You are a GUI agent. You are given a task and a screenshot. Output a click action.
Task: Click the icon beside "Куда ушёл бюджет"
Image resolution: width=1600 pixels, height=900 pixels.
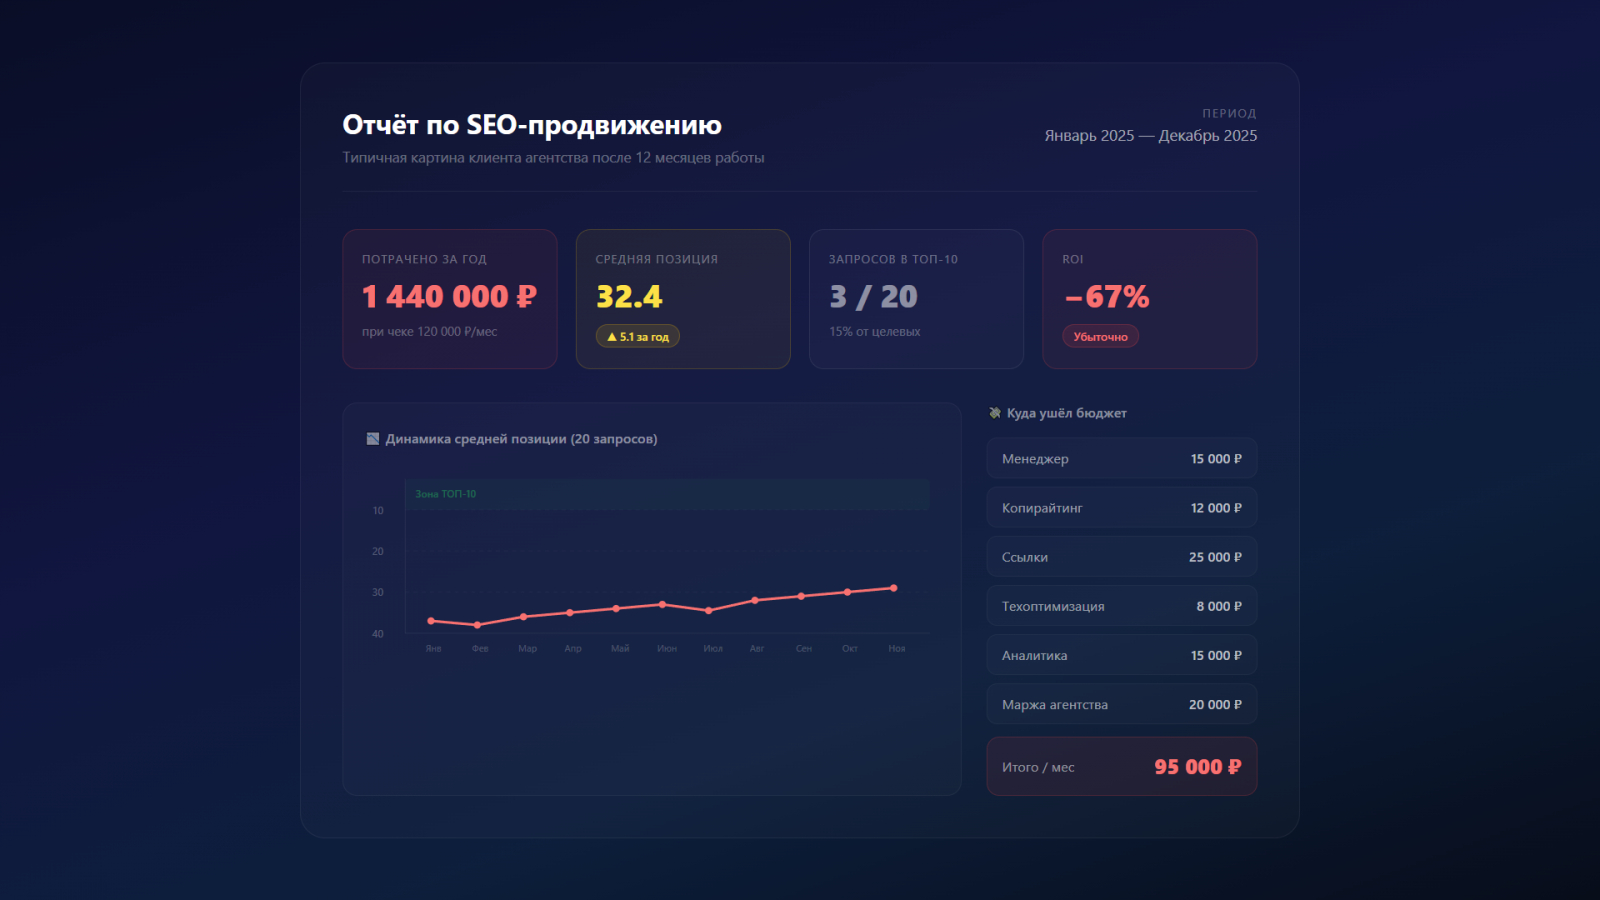click(x=995, y=413)
